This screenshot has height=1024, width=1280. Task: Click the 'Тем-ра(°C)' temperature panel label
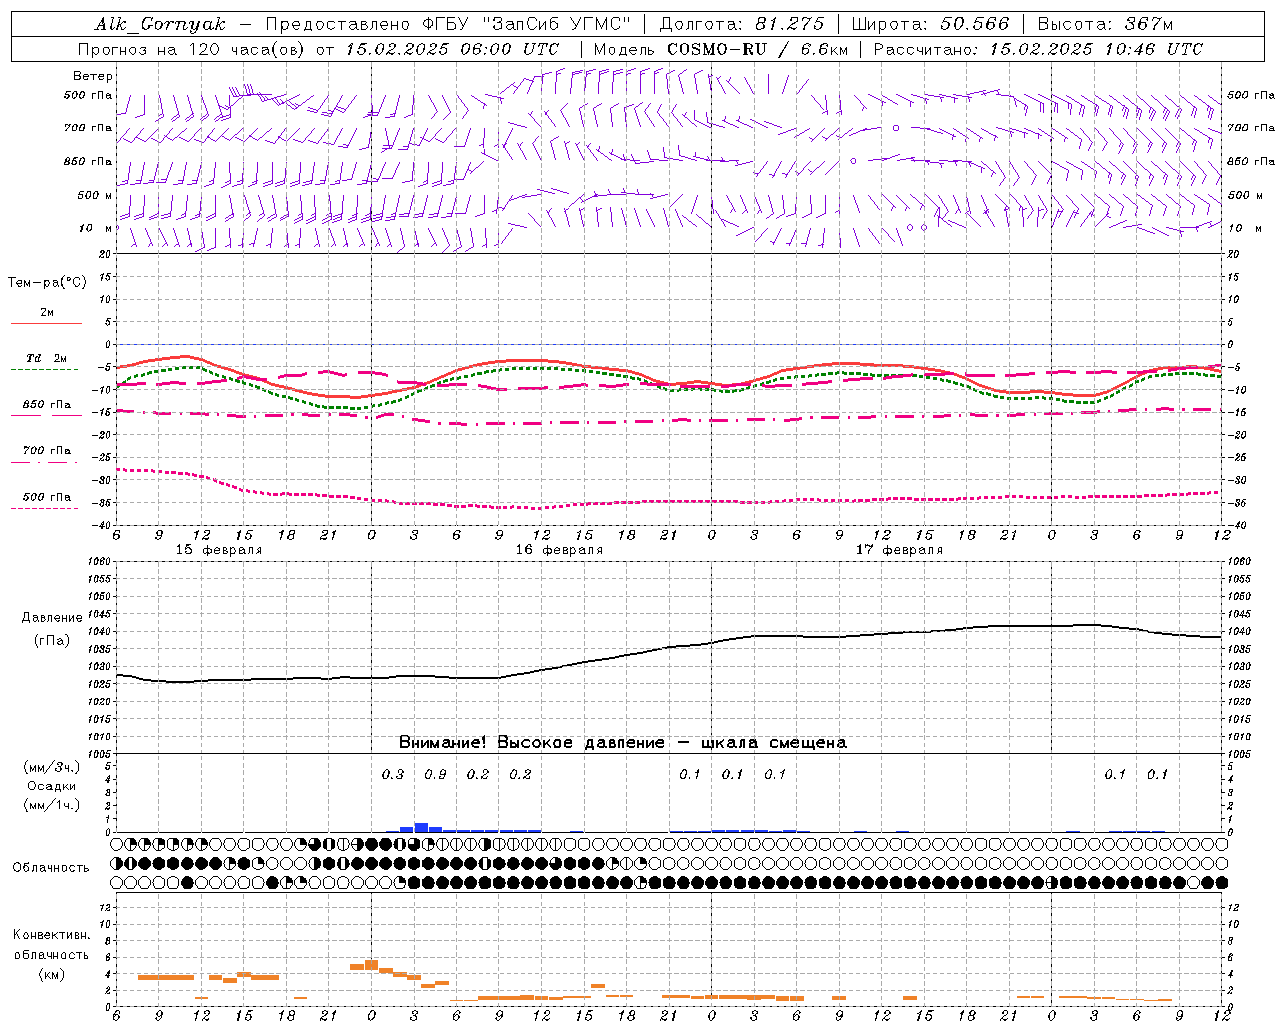click(x=47, y=283)
